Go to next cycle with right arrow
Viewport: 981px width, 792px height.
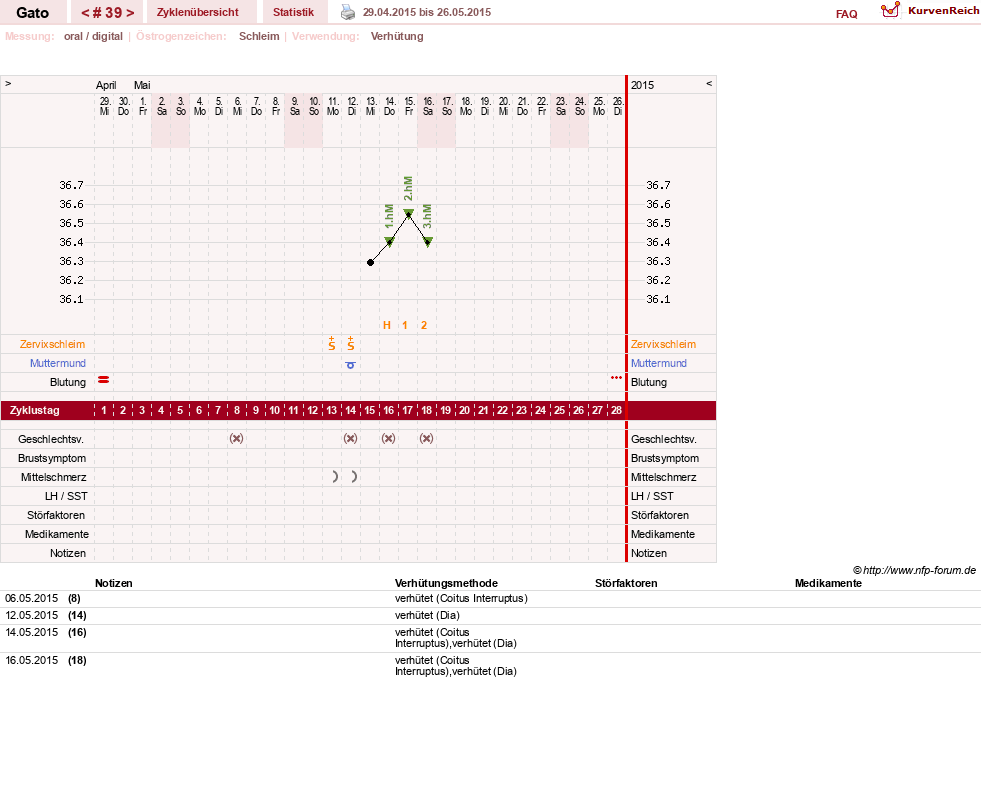coord(130,13)
